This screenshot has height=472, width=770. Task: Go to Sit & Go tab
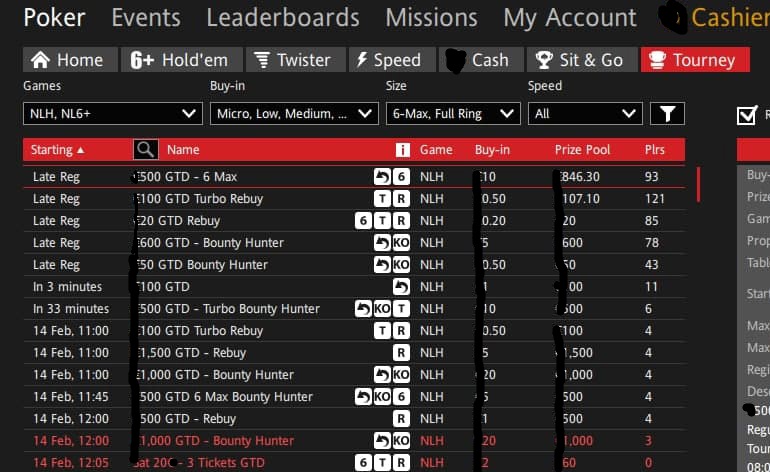coord(582,60)
